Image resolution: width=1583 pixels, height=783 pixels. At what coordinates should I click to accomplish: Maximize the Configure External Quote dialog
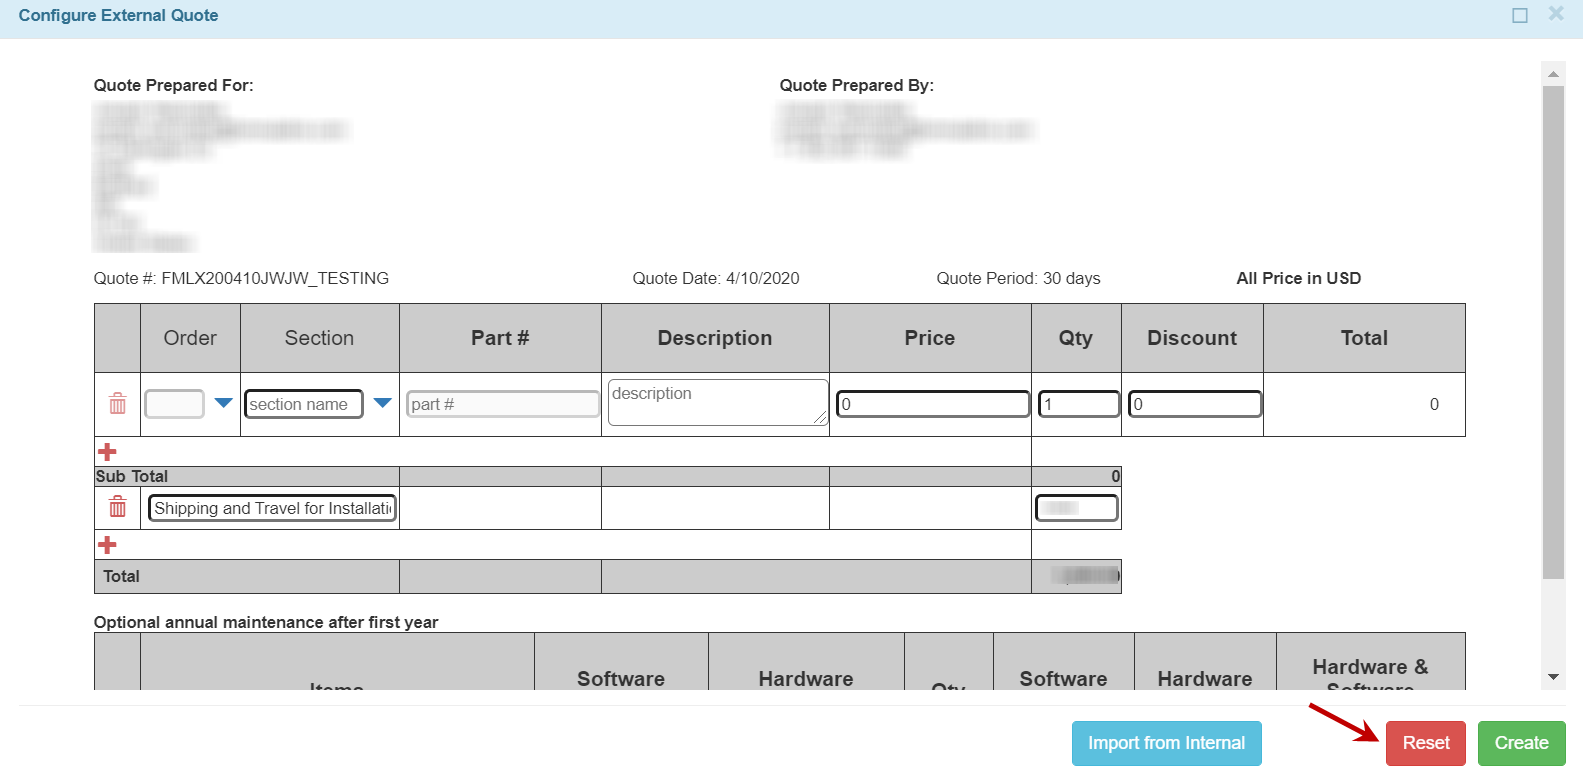[1520, 15]
